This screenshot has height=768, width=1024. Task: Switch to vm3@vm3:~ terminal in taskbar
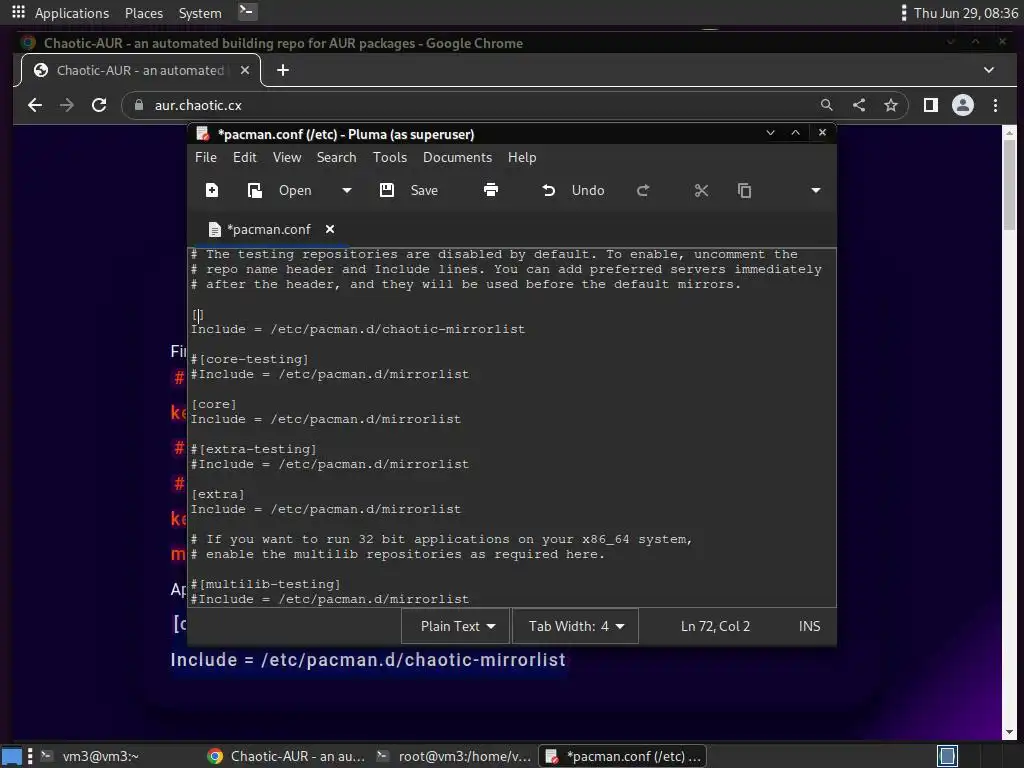[x=91, y=756]
